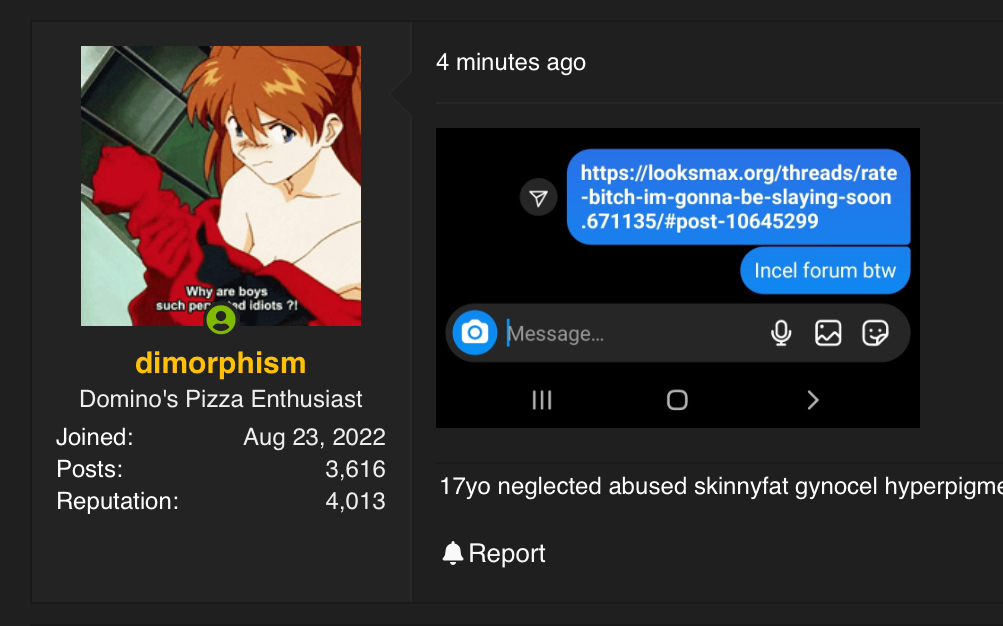Click the paper plane share icon
The image size is (1003, 626).
(538, 197)
